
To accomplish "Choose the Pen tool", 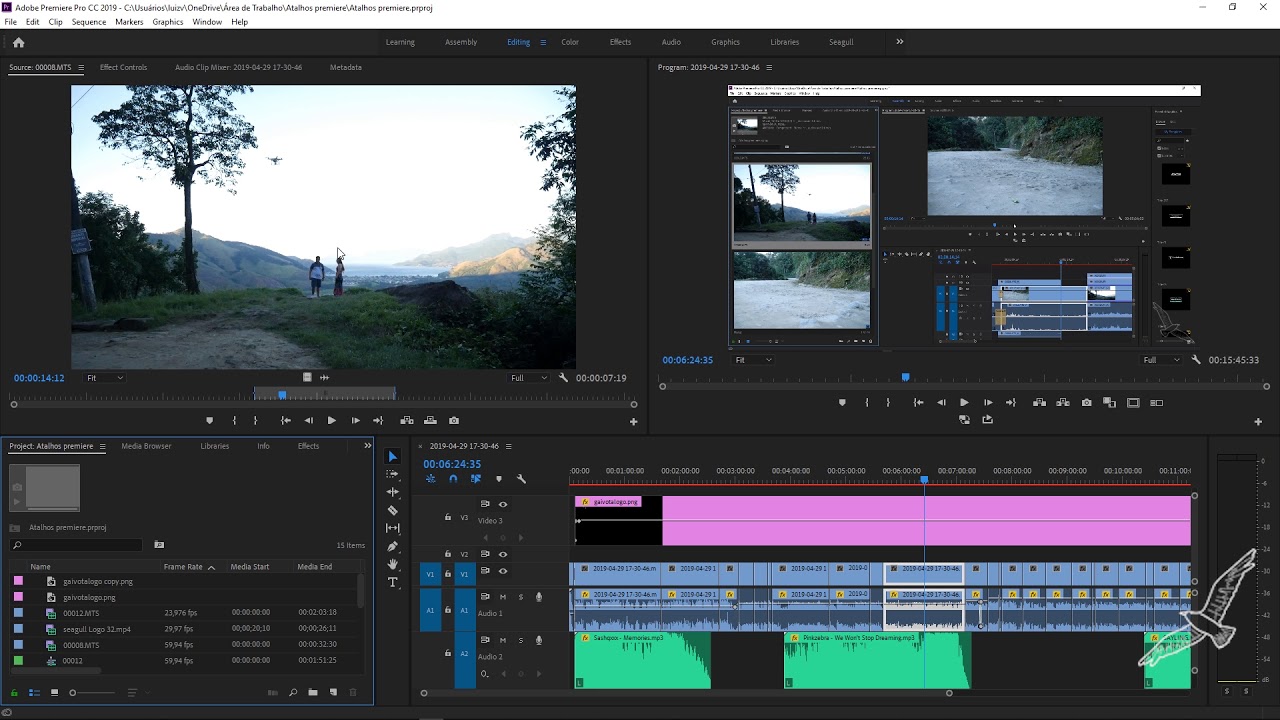I will (393, 546).
